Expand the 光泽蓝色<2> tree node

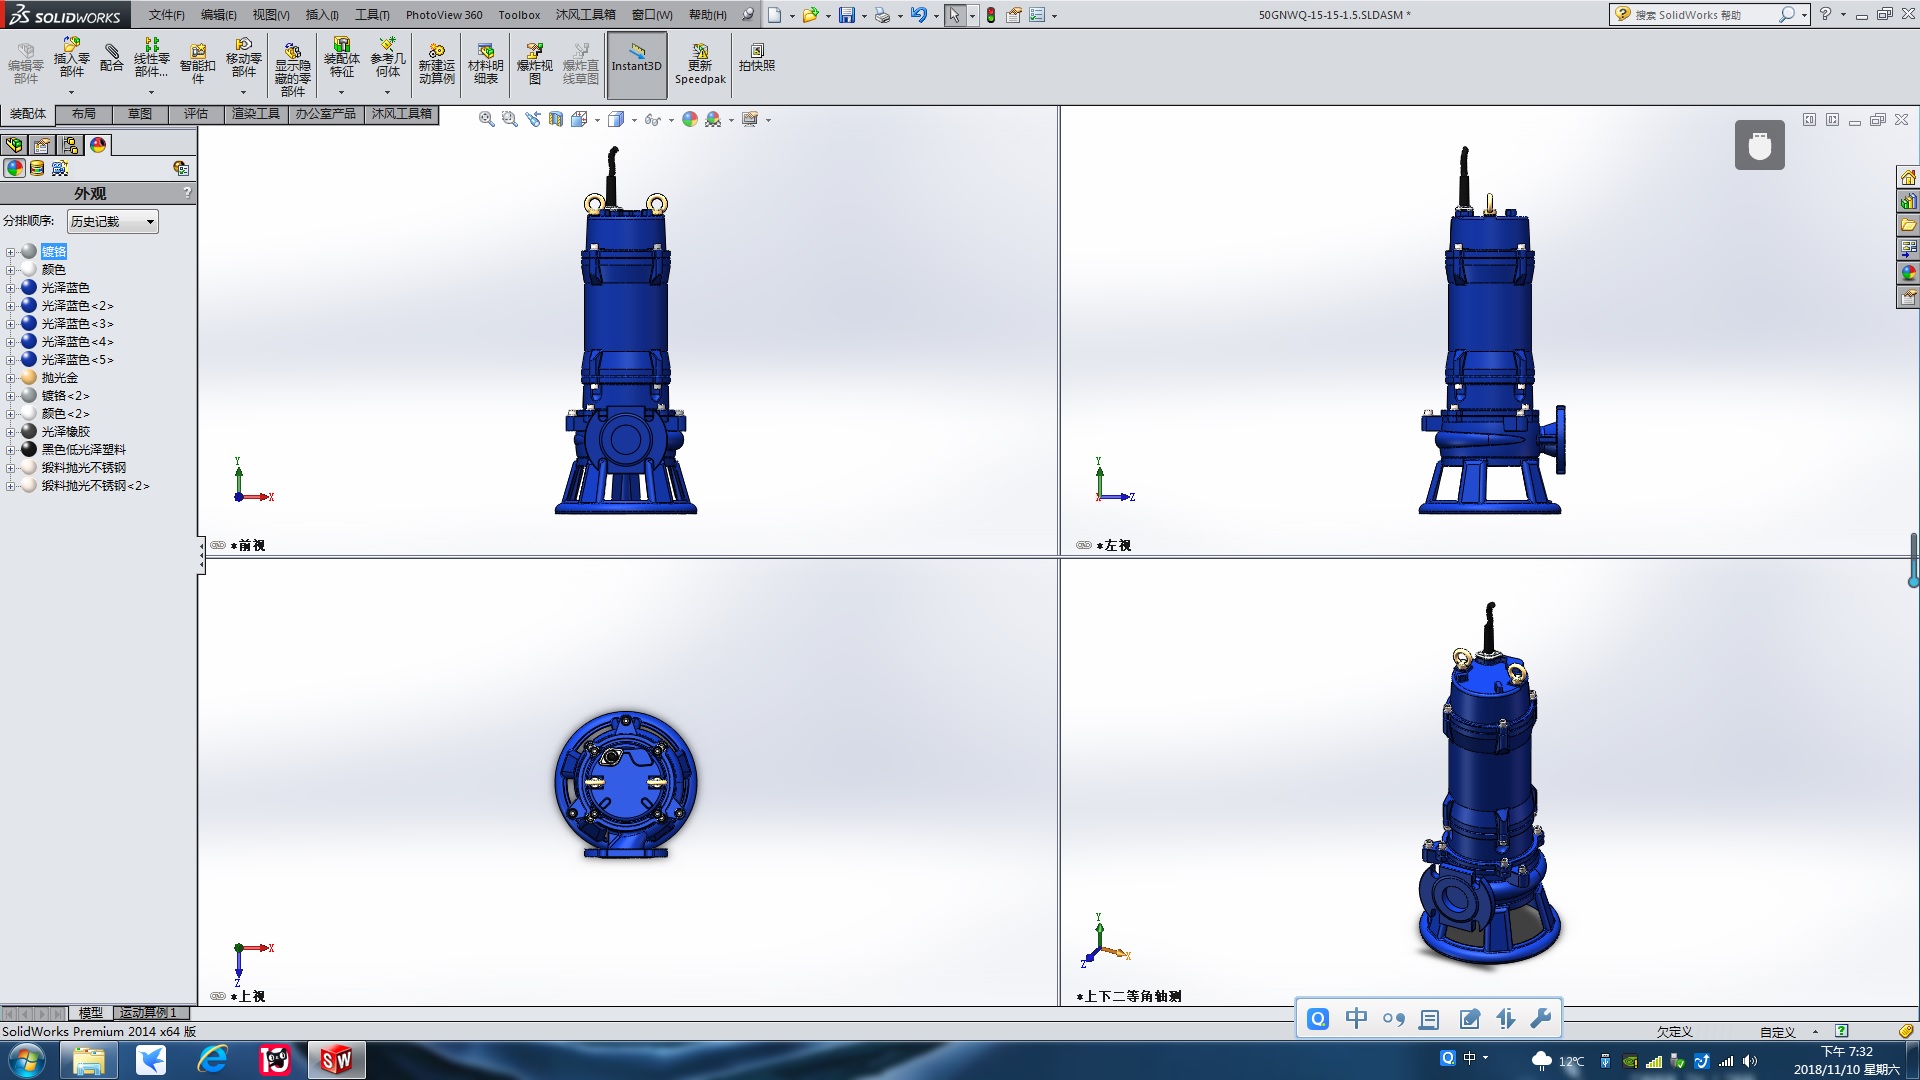pos(10,306)
